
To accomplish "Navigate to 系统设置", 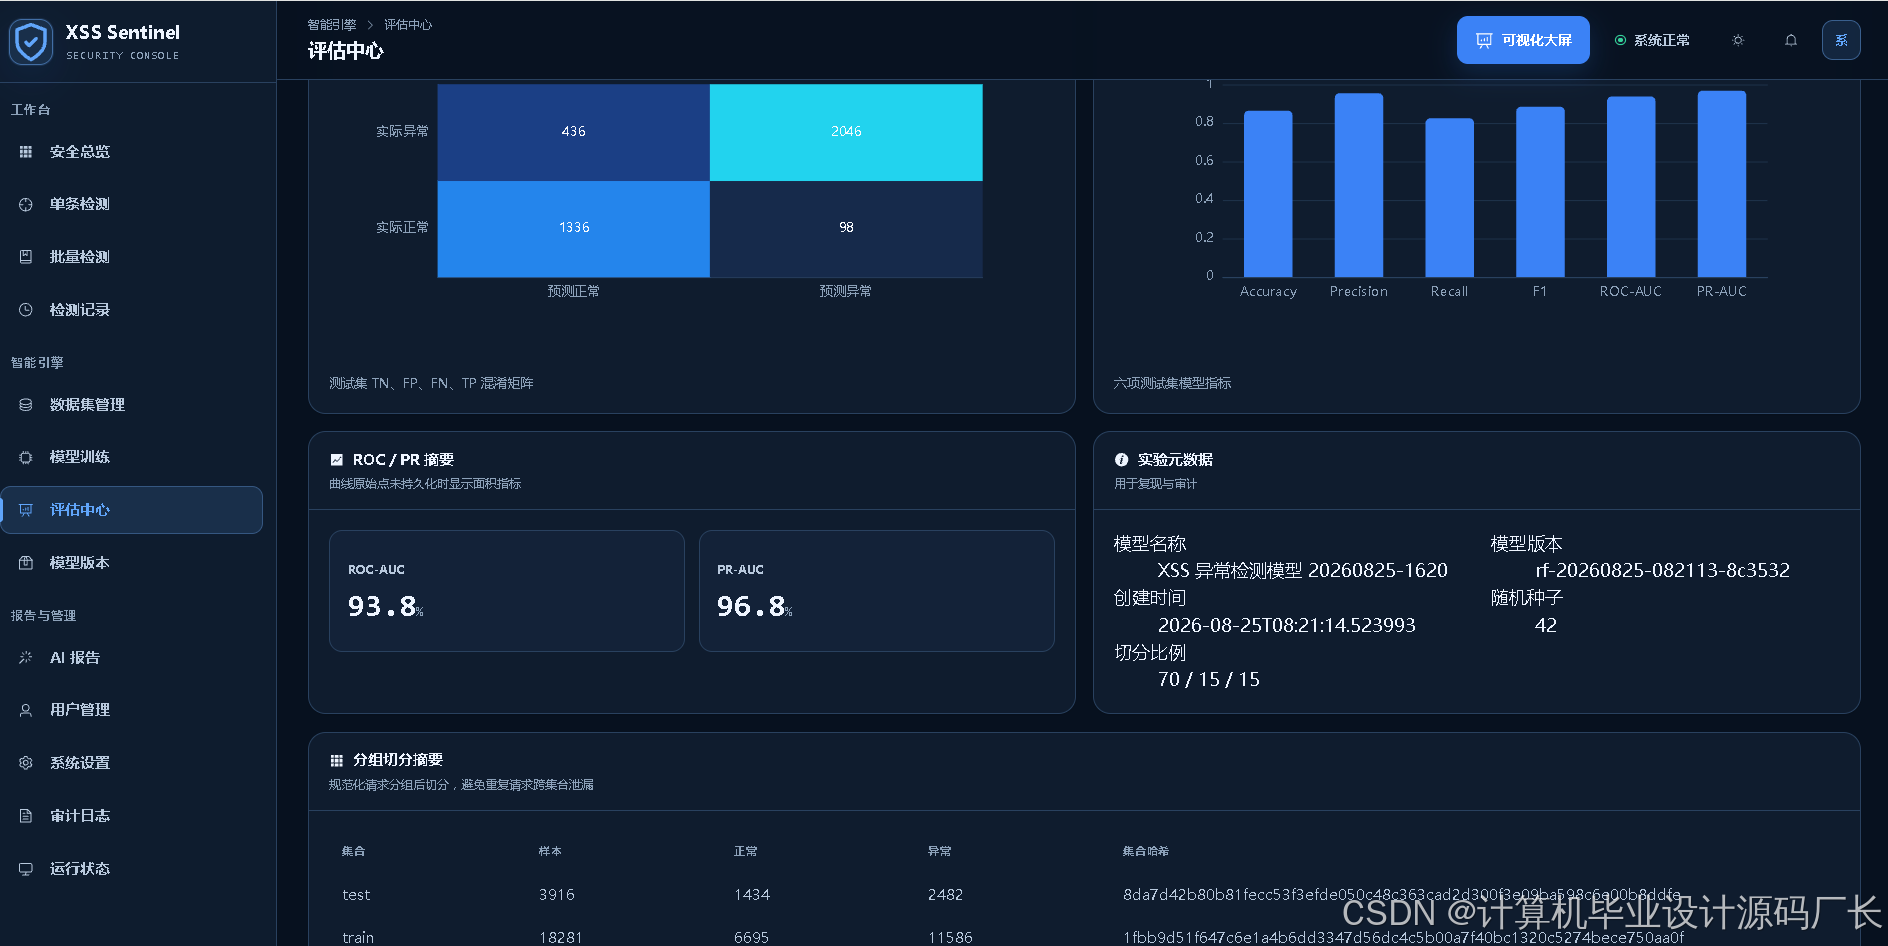I will pyautogui.click(x=132, y=763).
